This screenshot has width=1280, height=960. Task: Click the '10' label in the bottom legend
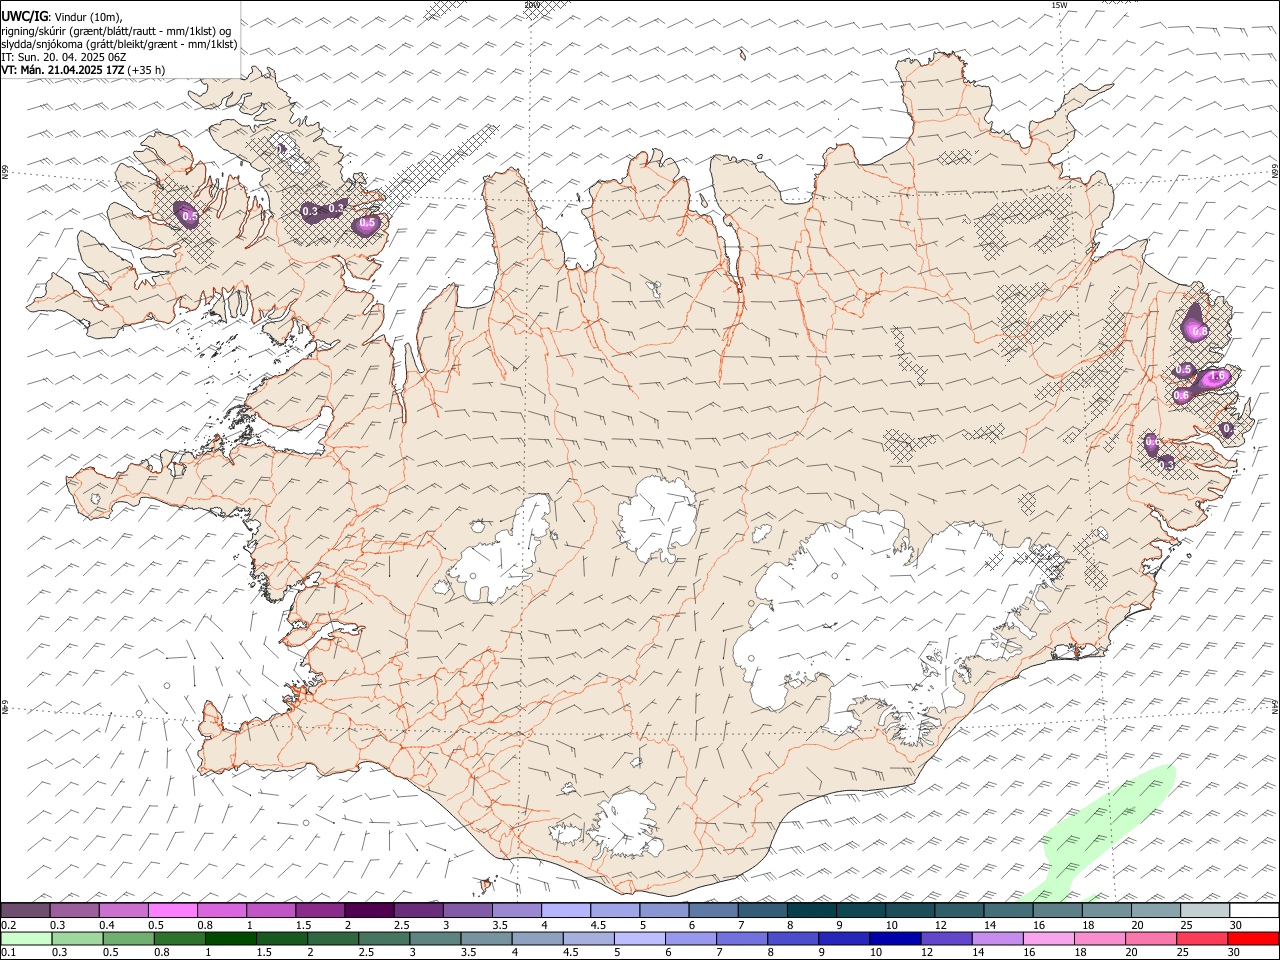876,953
